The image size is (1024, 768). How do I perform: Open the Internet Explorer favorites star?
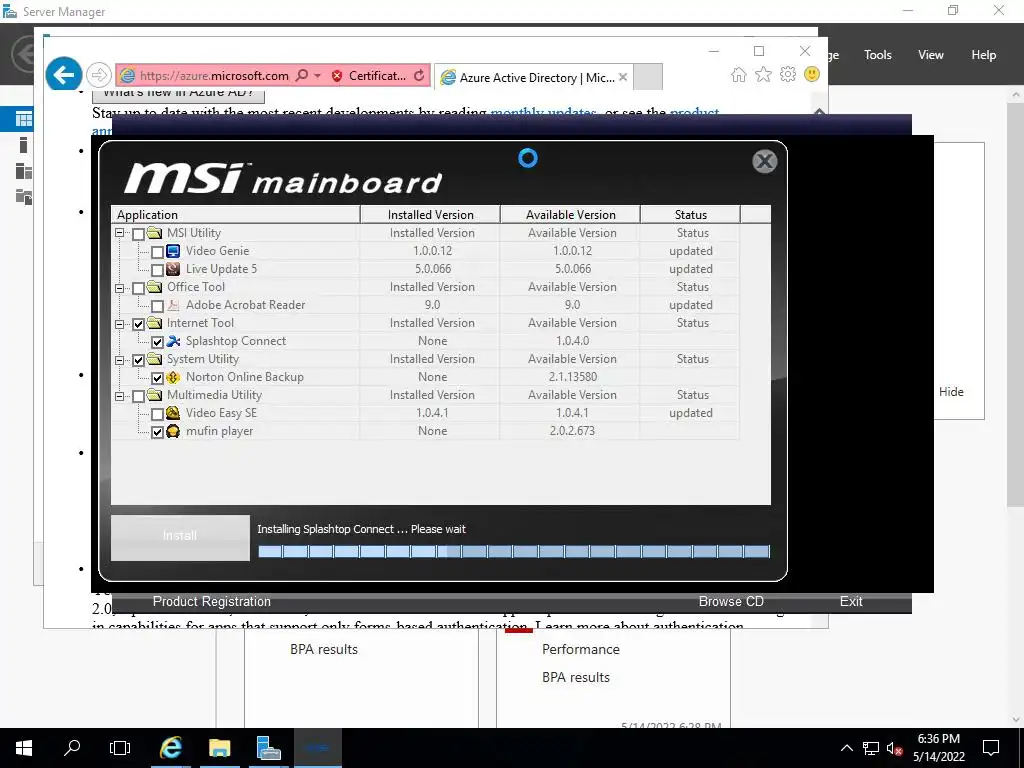click(x=763, y=74)
